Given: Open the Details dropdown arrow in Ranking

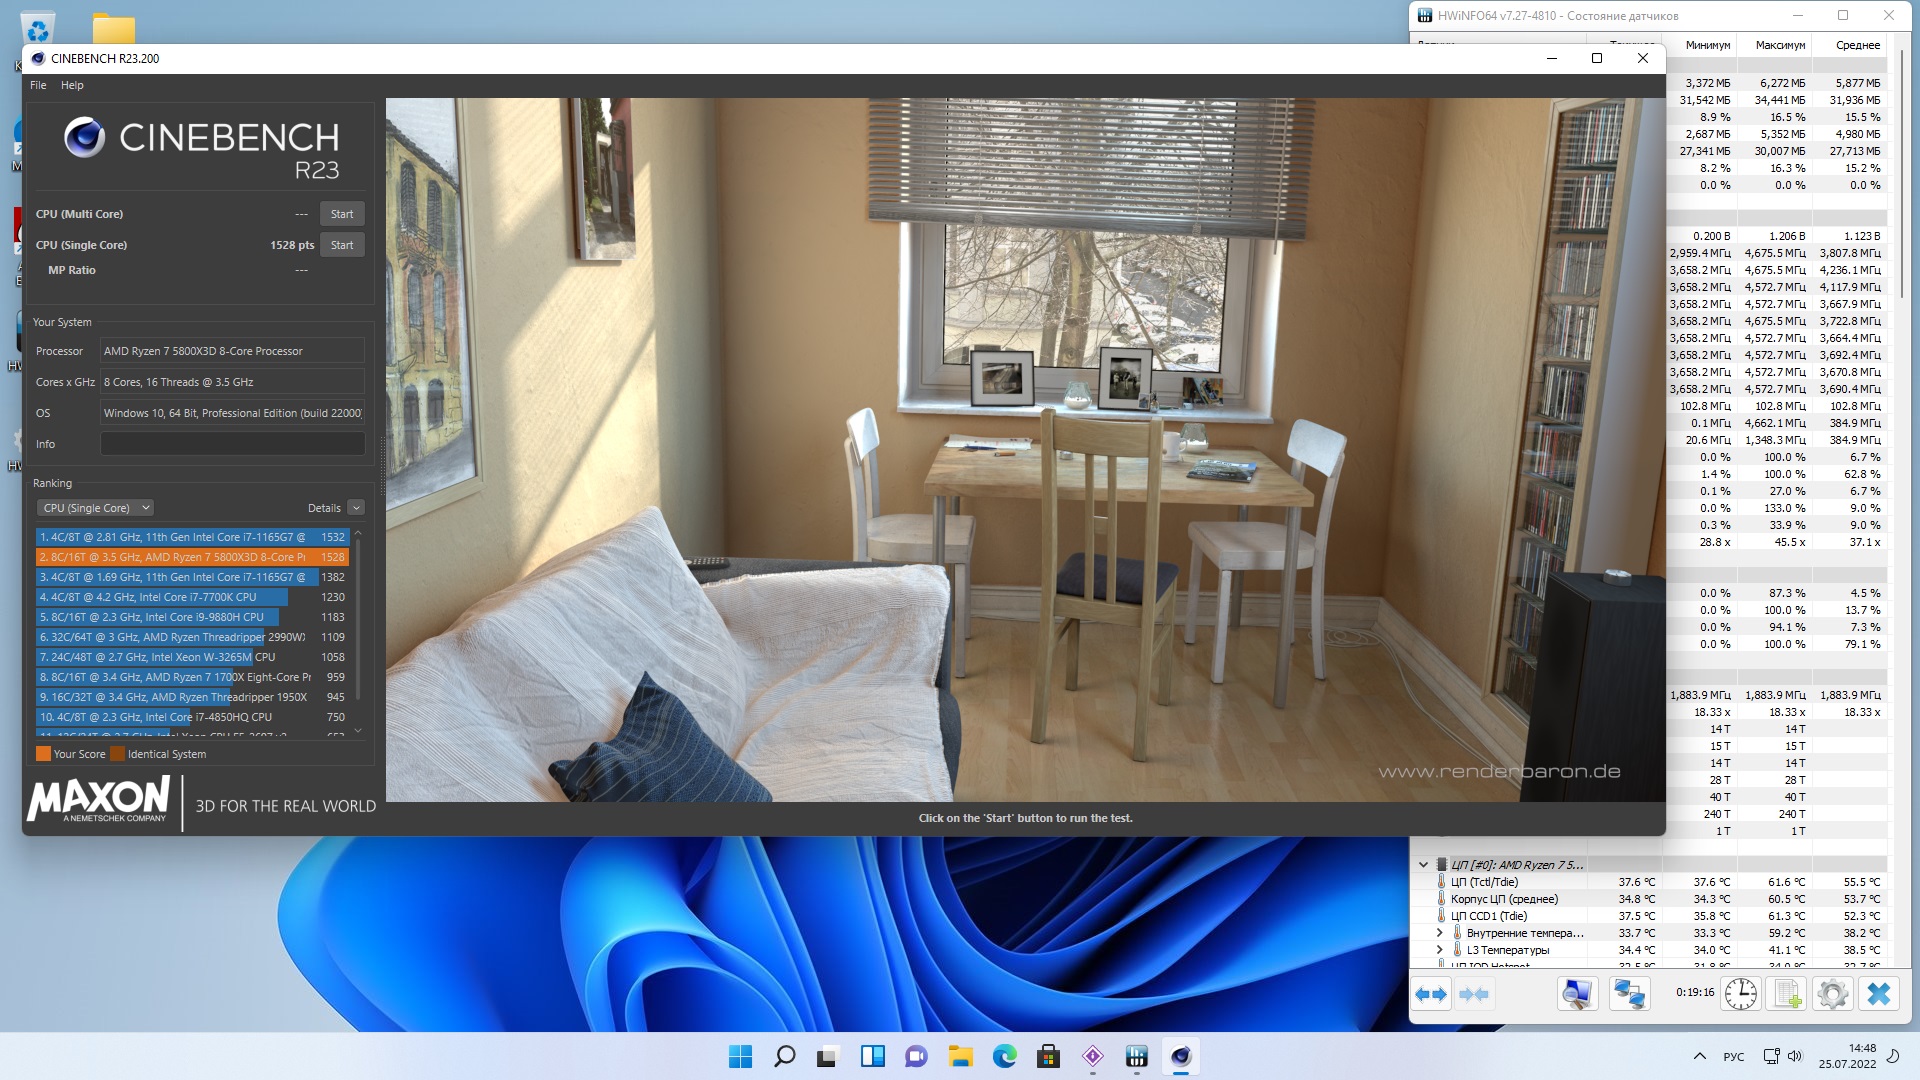Looking at the screenshot, I should (356, 508).
